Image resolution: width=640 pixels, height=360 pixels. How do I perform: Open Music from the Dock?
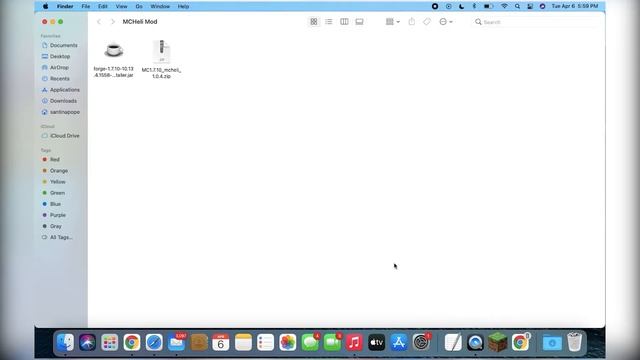pos(354,342)
